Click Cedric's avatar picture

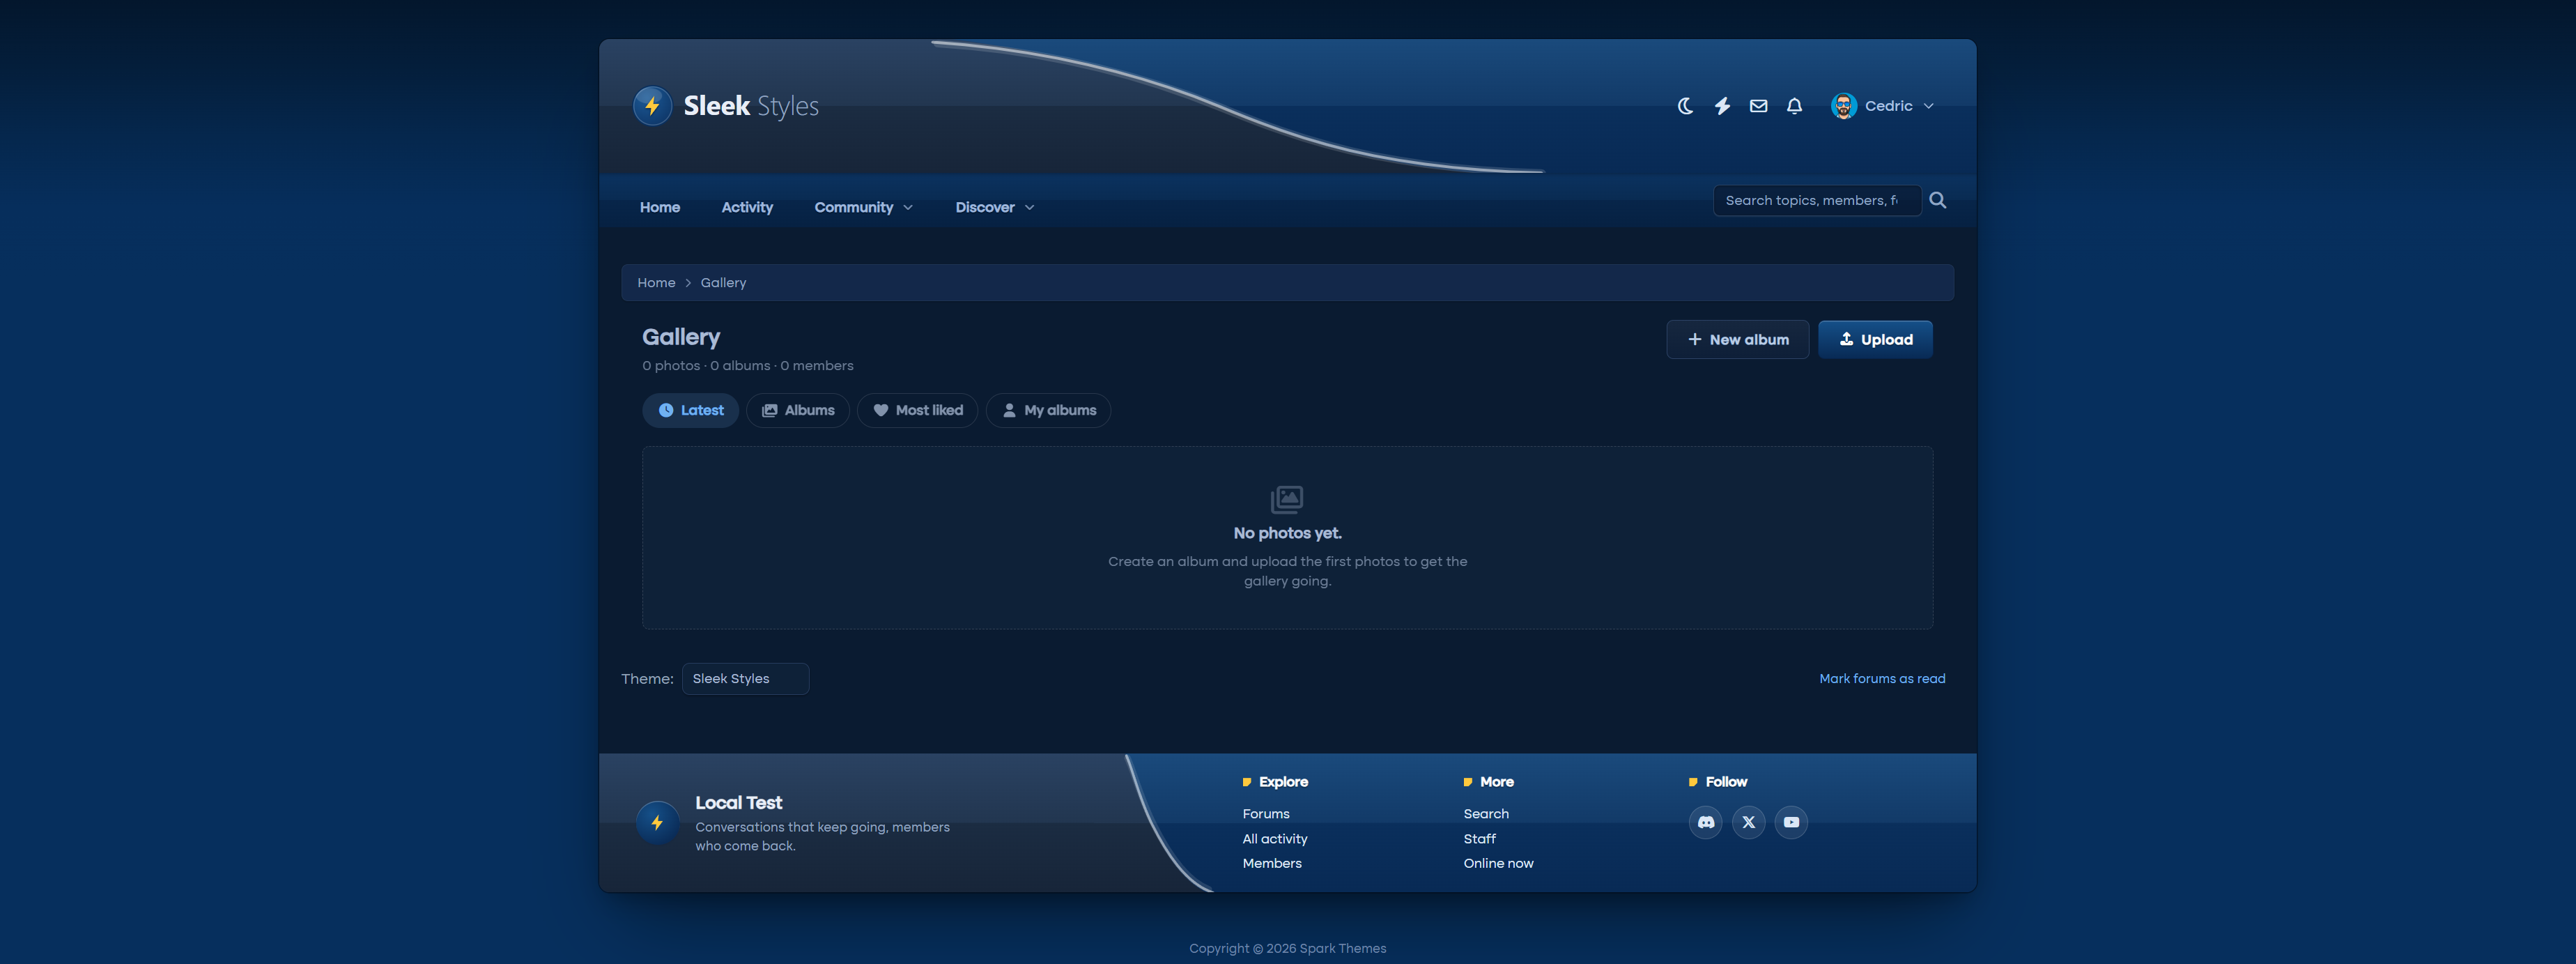click(1843, 106)
